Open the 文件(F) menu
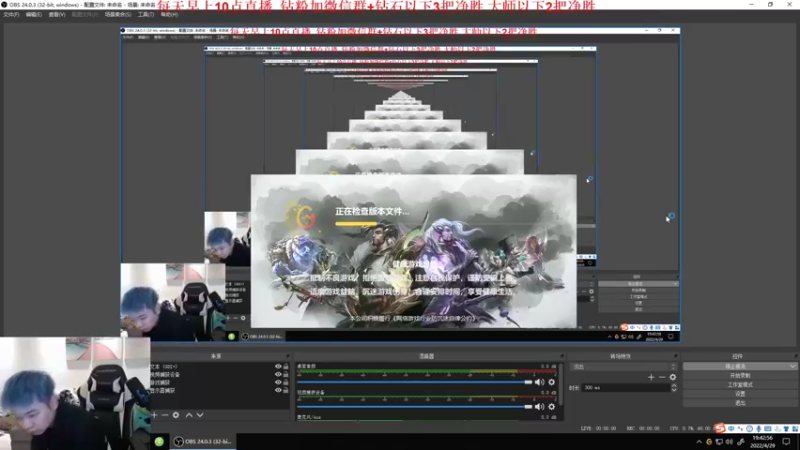This screenshot has width=800, height=450. click(x=11, y=15)
